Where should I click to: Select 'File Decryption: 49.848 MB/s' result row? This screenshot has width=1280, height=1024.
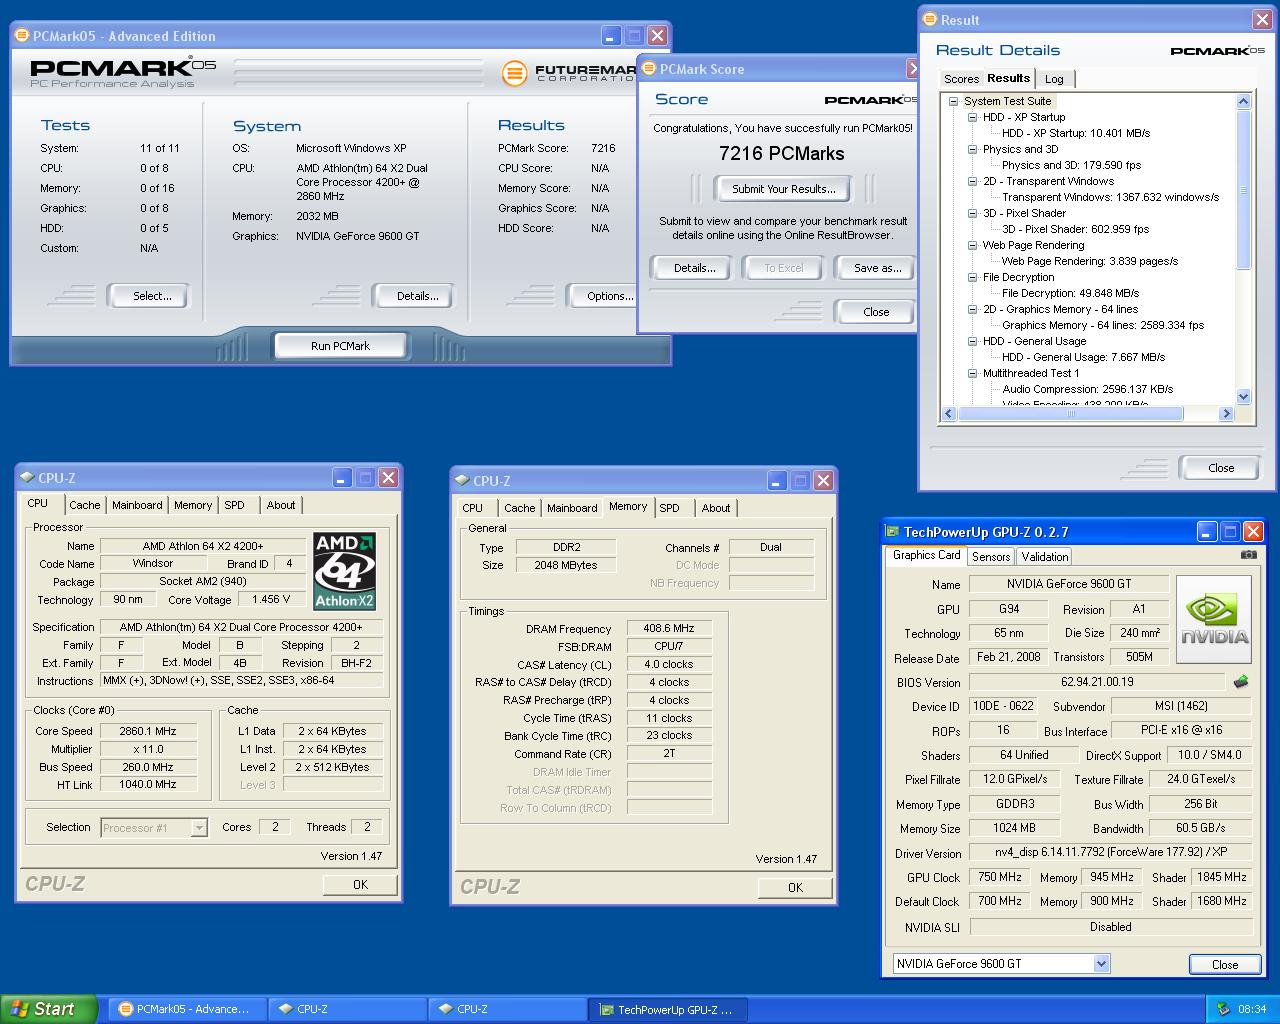point(1070,293)
